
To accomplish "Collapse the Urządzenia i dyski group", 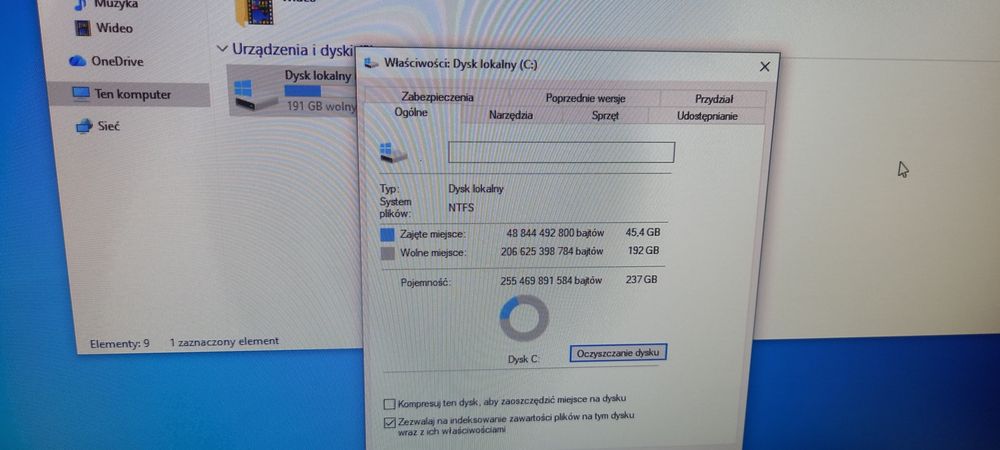I will click(x=222, y=48).
